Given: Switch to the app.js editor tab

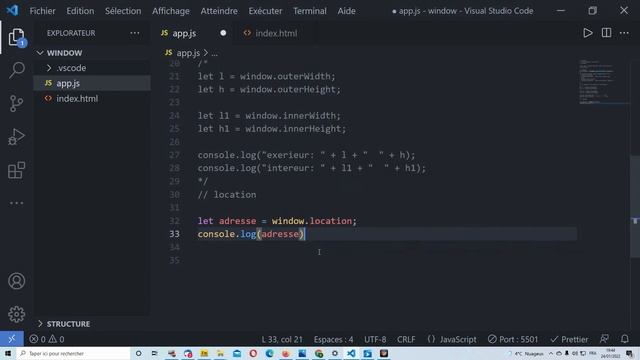Looking at the screenshot, I should 184,33.
